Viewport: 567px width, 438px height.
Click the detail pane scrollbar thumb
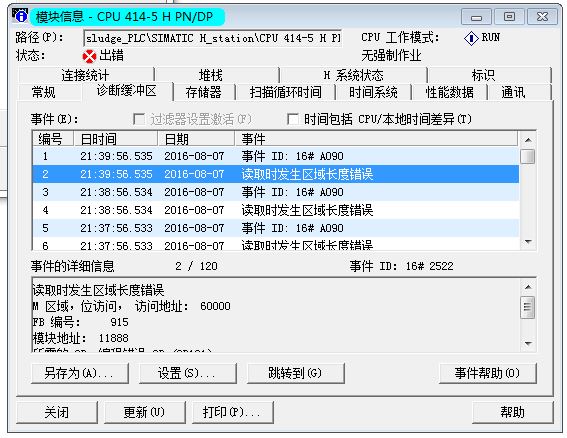pyautogui.click(x=528, y=307)
